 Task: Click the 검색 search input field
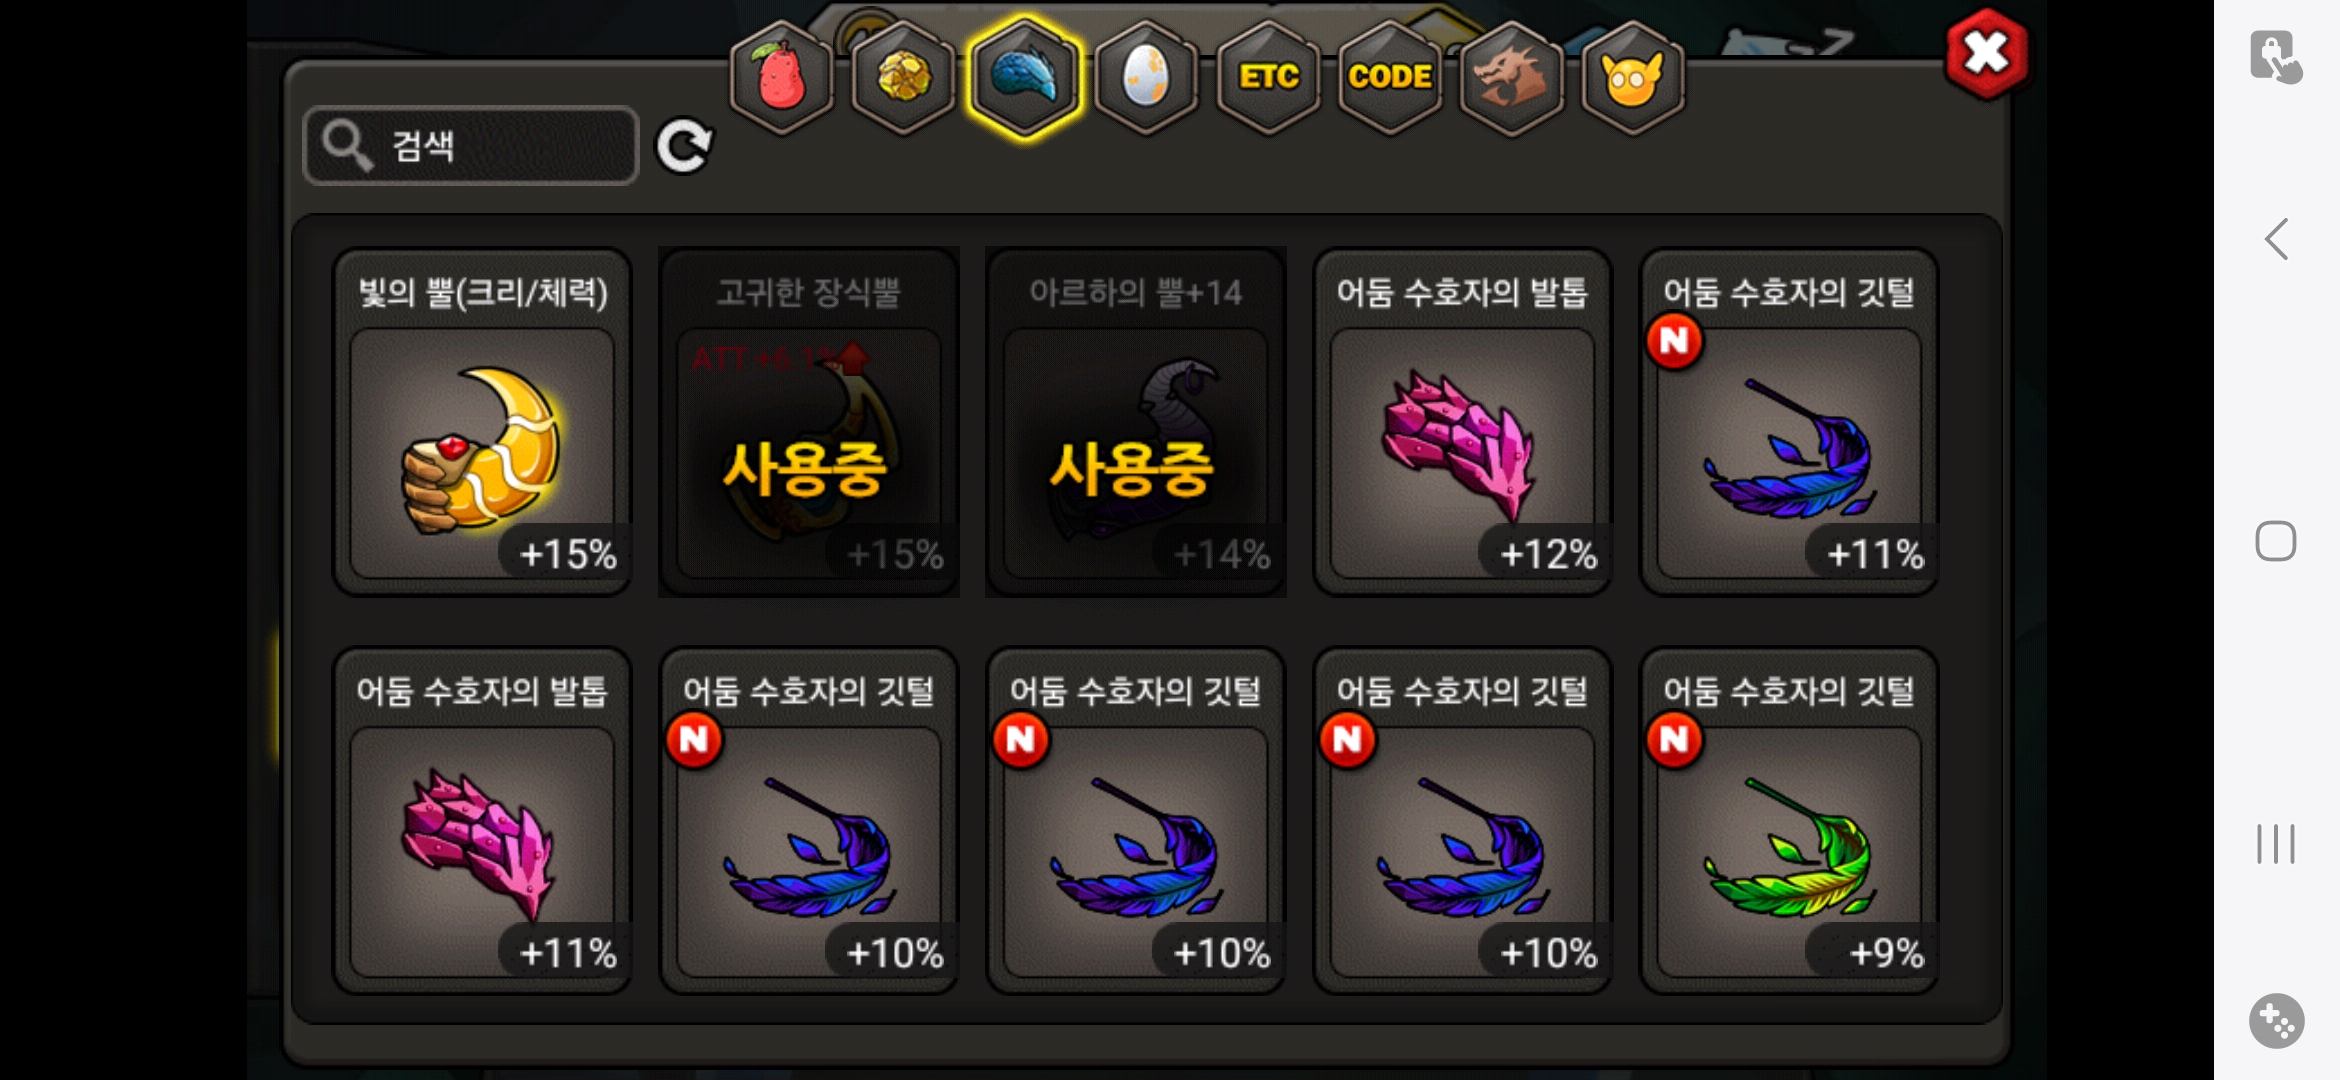point(471,146)
